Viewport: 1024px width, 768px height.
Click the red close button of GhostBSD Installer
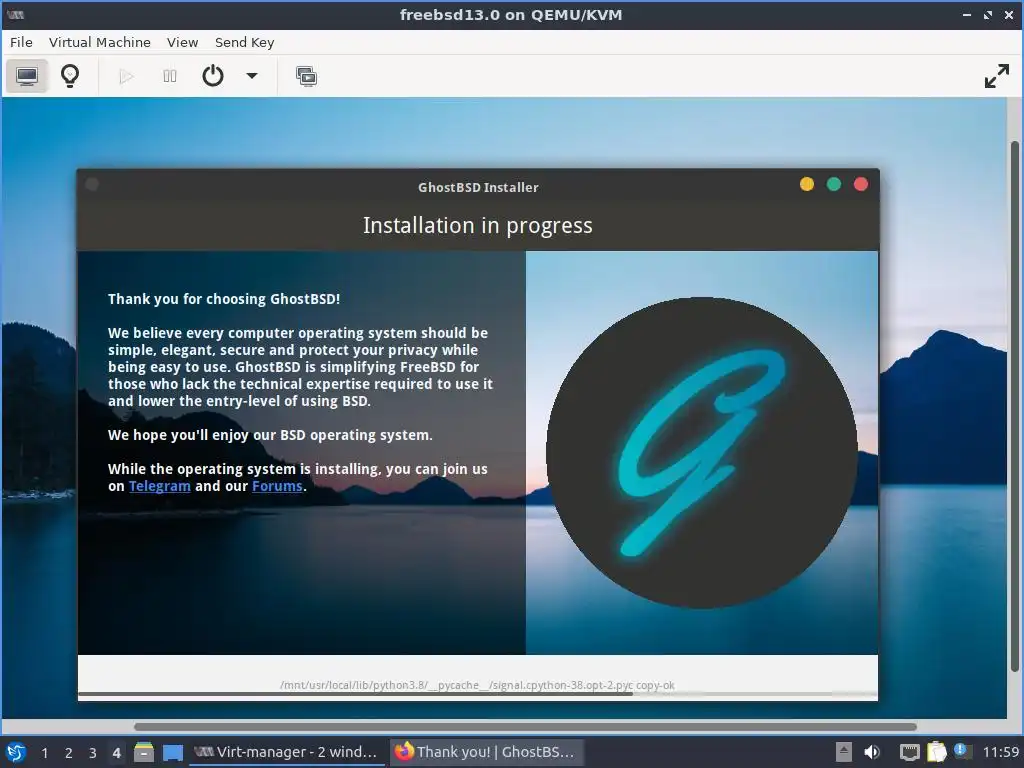click(x=861, y=184)
